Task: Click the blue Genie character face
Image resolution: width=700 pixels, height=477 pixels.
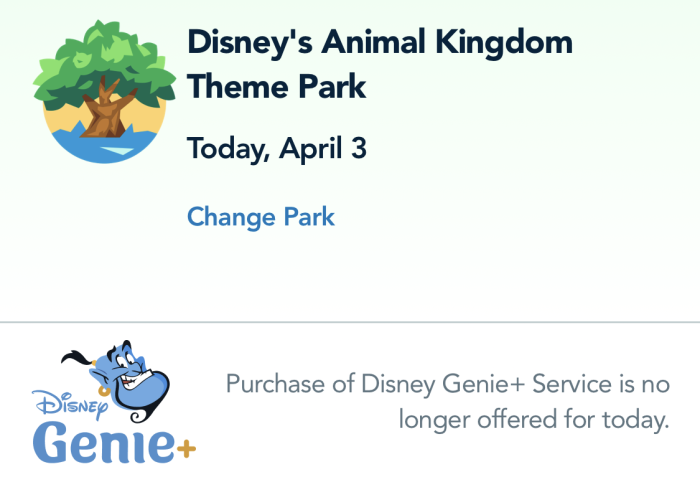Action: pyautogui.click(x=129, y=377)
